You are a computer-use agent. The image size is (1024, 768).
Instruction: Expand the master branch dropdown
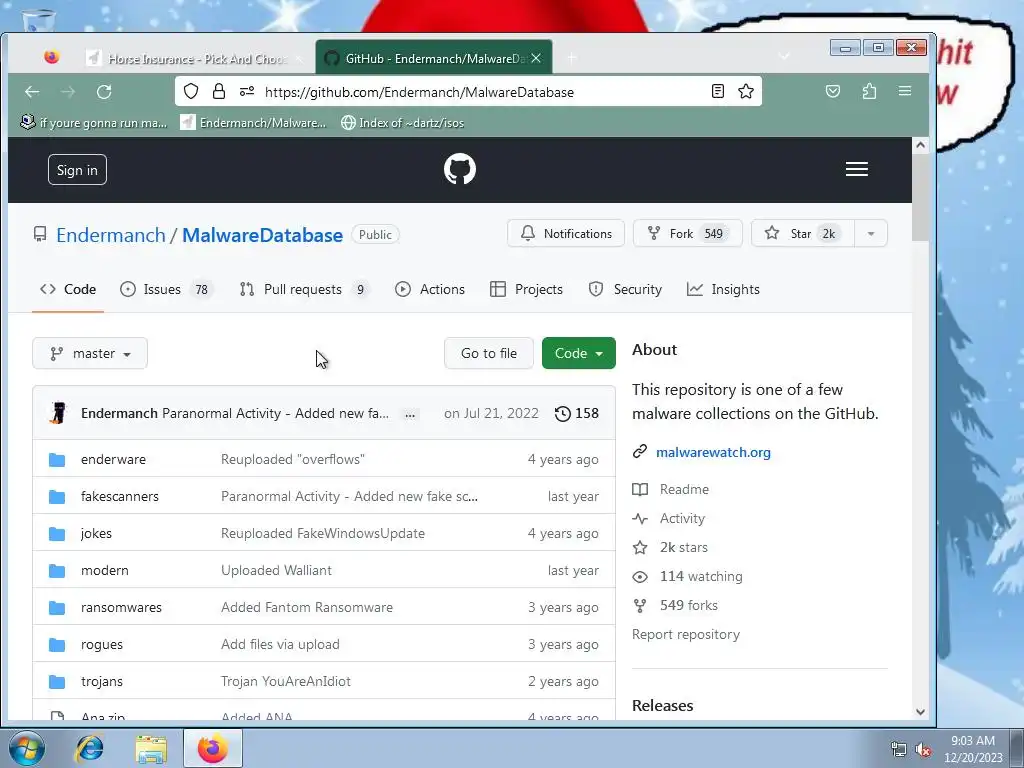[x=90, y=353]
